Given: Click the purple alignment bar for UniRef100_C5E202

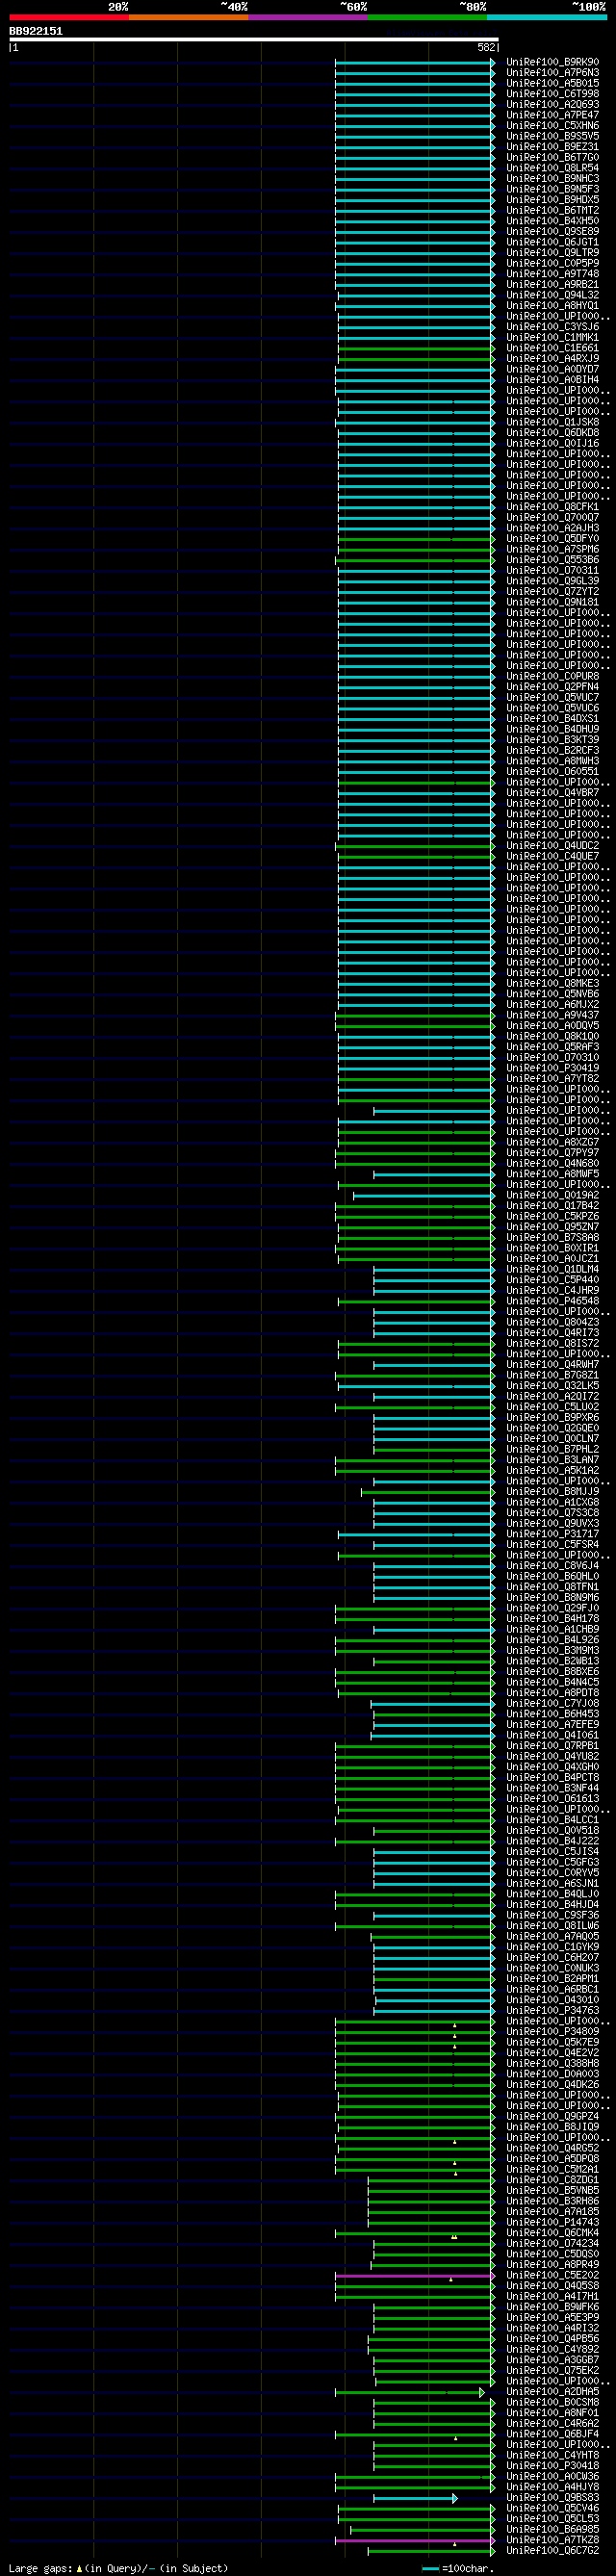Looking at the screenshot, I should pos(415,2276).
